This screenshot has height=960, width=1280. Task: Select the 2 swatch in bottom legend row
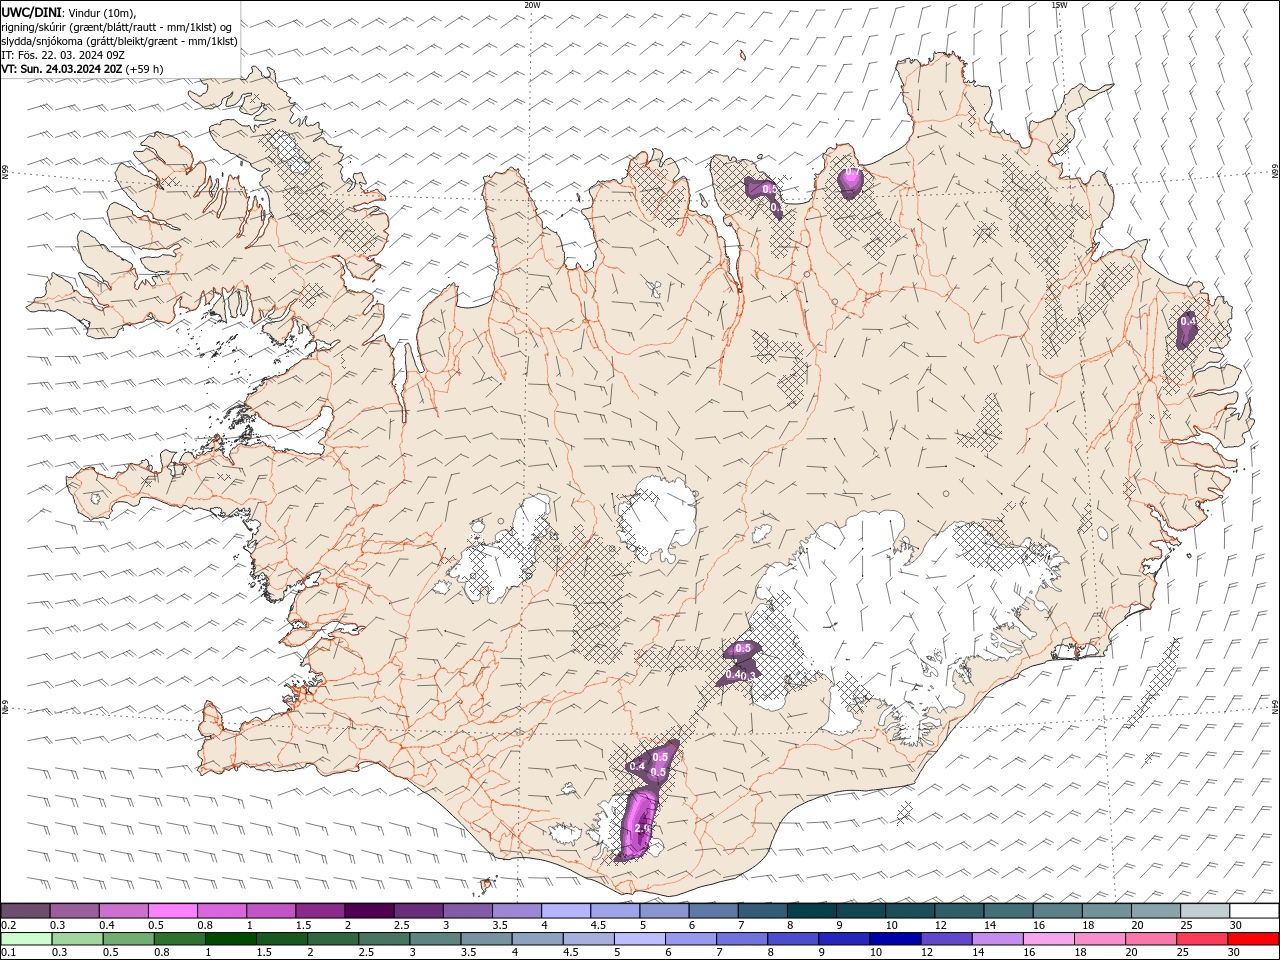(333, 939)
